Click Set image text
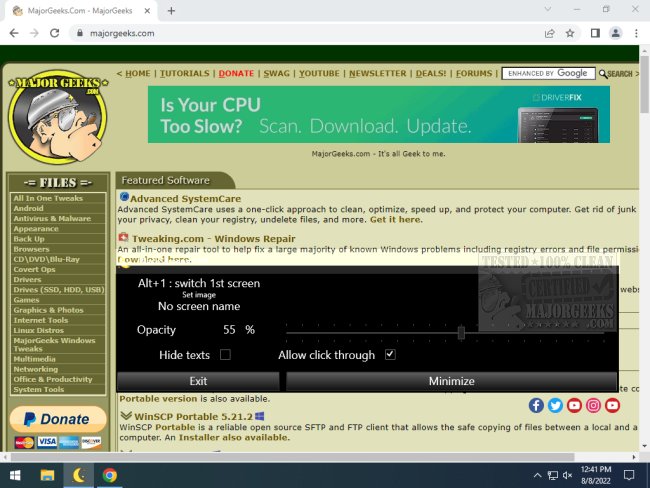 199,295
